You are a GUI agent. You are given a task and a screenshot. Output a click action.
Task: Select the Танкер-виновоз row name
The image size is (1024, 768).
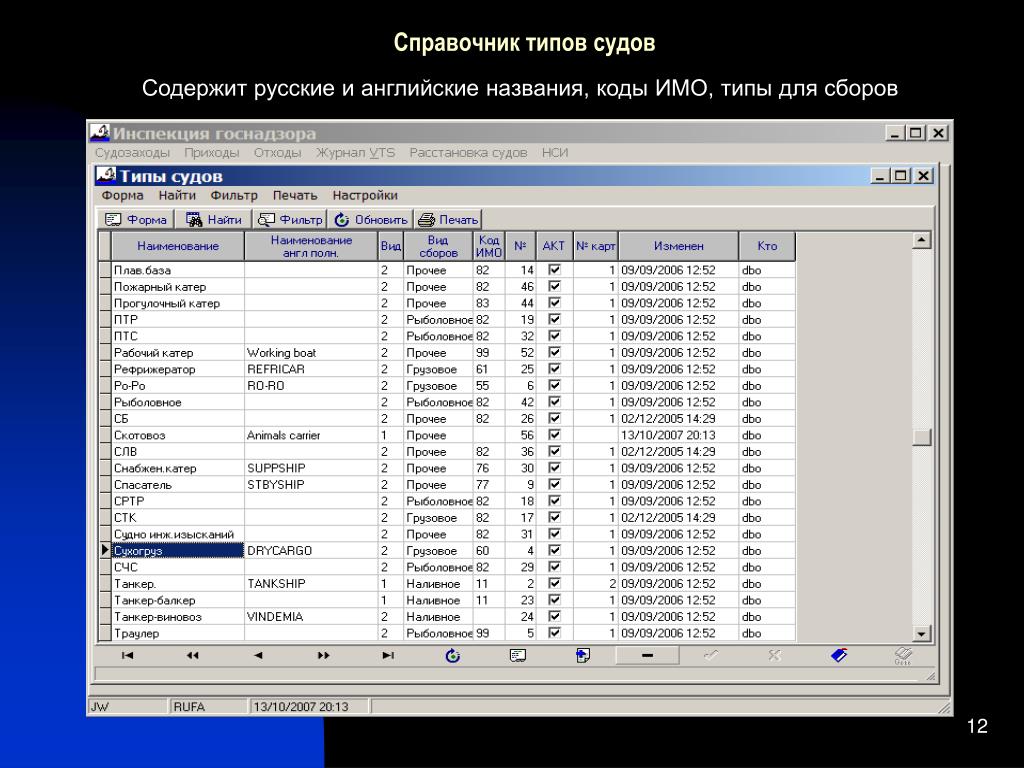pyautogui.click(x=178, y=616)
